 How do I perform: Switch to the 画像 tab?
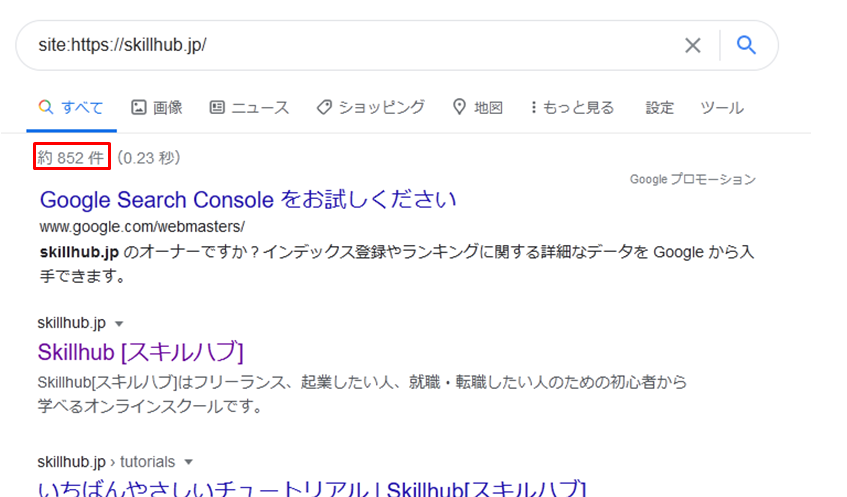157,108
